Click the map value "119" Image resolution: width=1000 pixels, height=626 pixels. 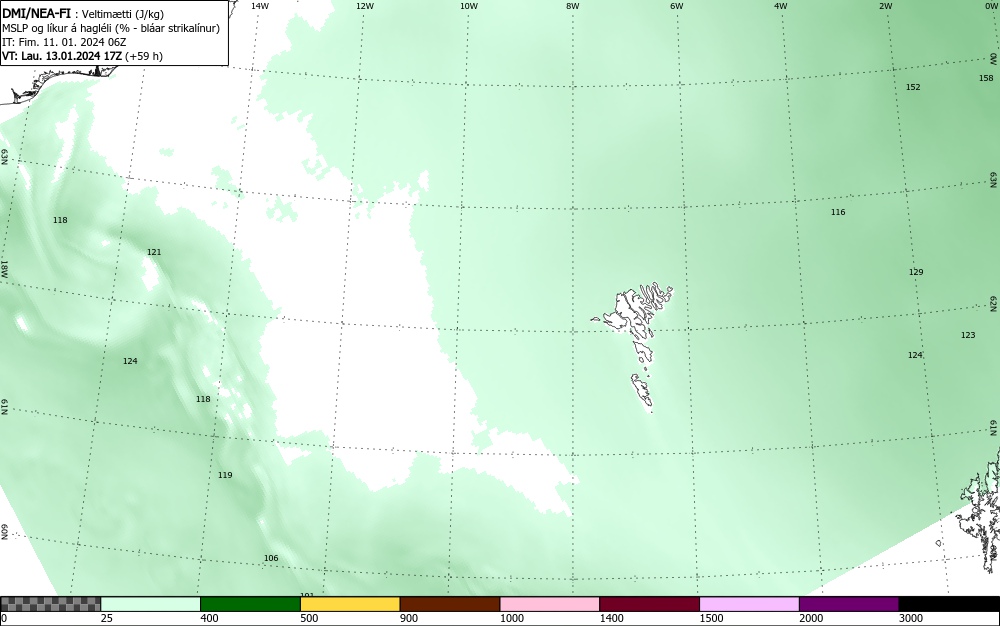225,476
